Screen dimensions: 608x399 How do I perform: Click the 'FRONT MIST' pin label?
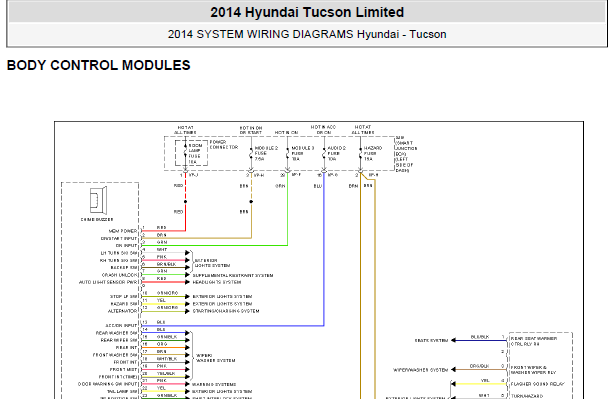pyautogui.click(x=123, y=370)
